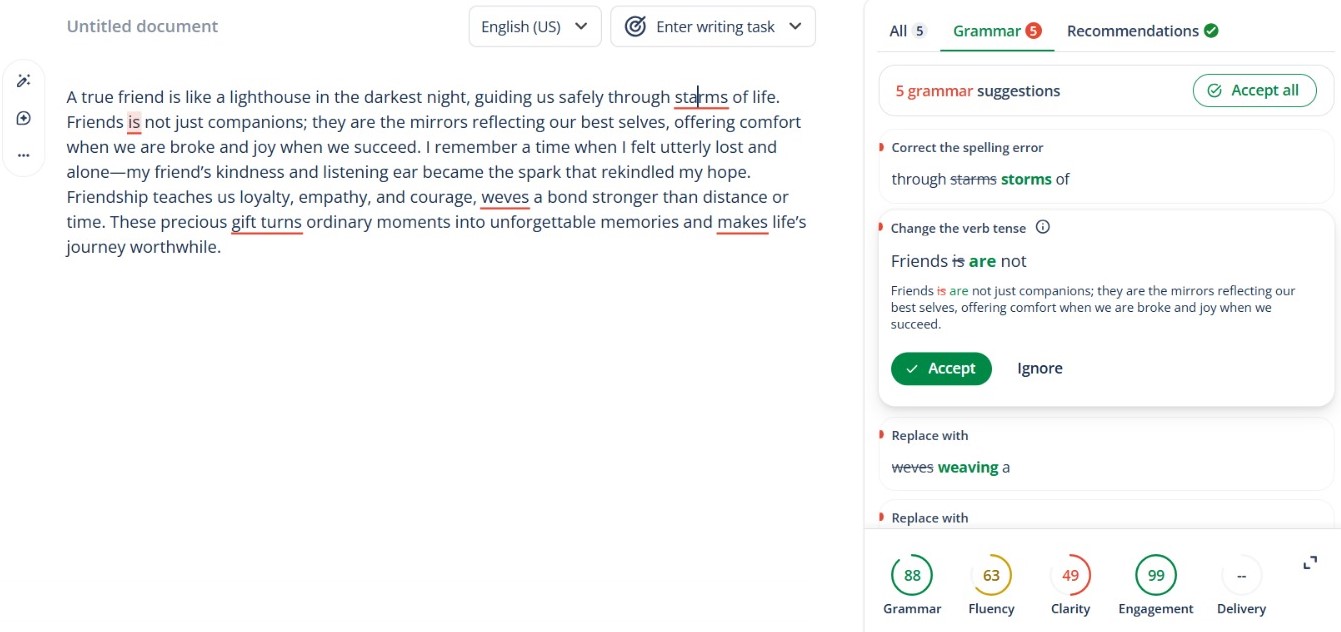1341x632 pixels.
Task: Click the Fluency score circle 63
Action: 991,575
